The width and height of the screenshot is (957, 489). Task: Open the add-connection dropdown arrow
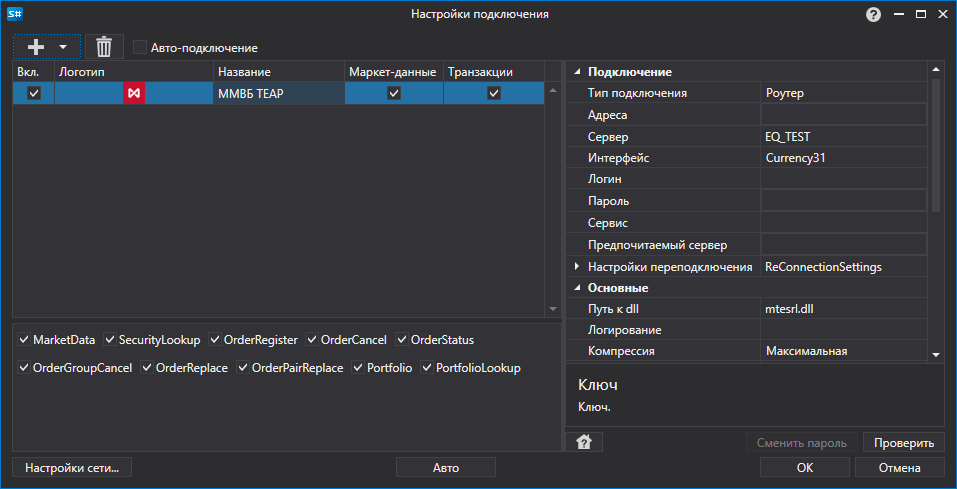click(63, 47)
